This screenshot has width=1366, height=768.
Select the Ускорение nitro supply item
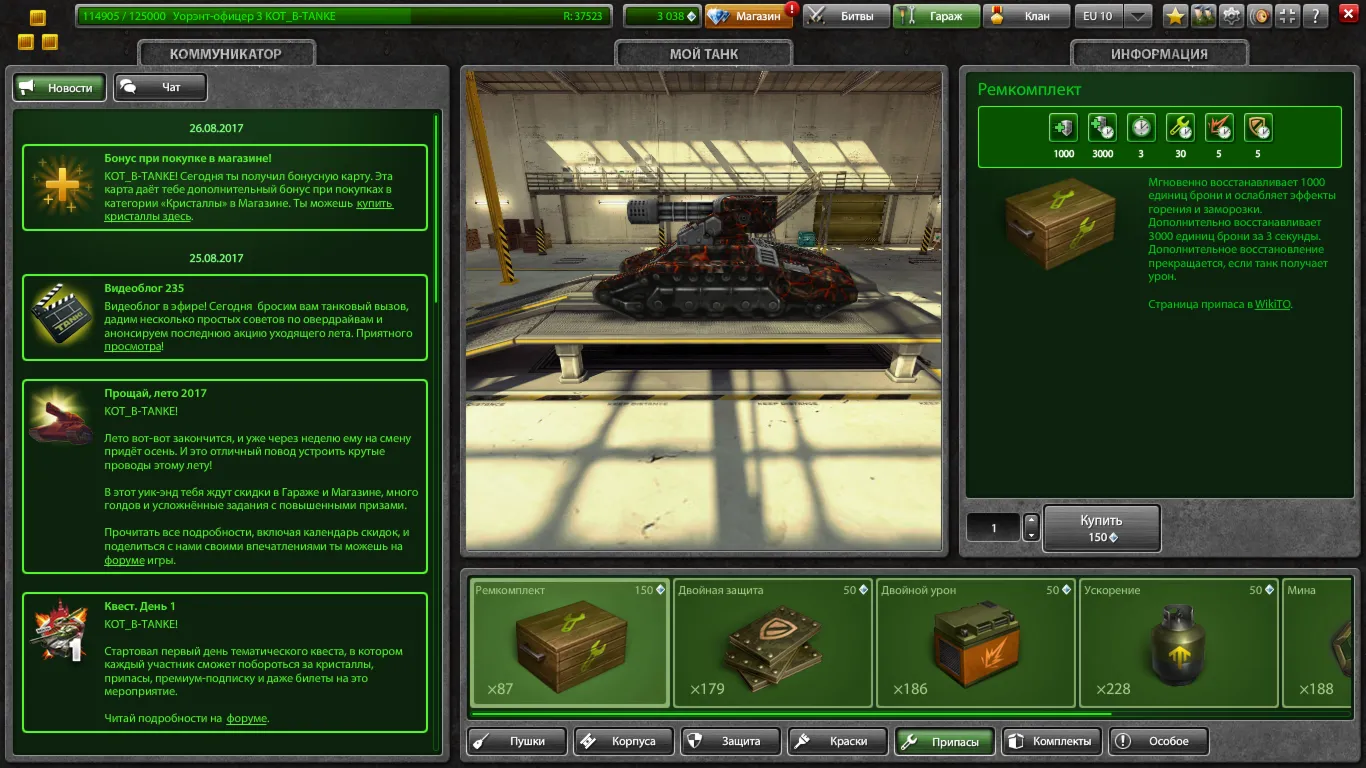tap(1178, 643)
